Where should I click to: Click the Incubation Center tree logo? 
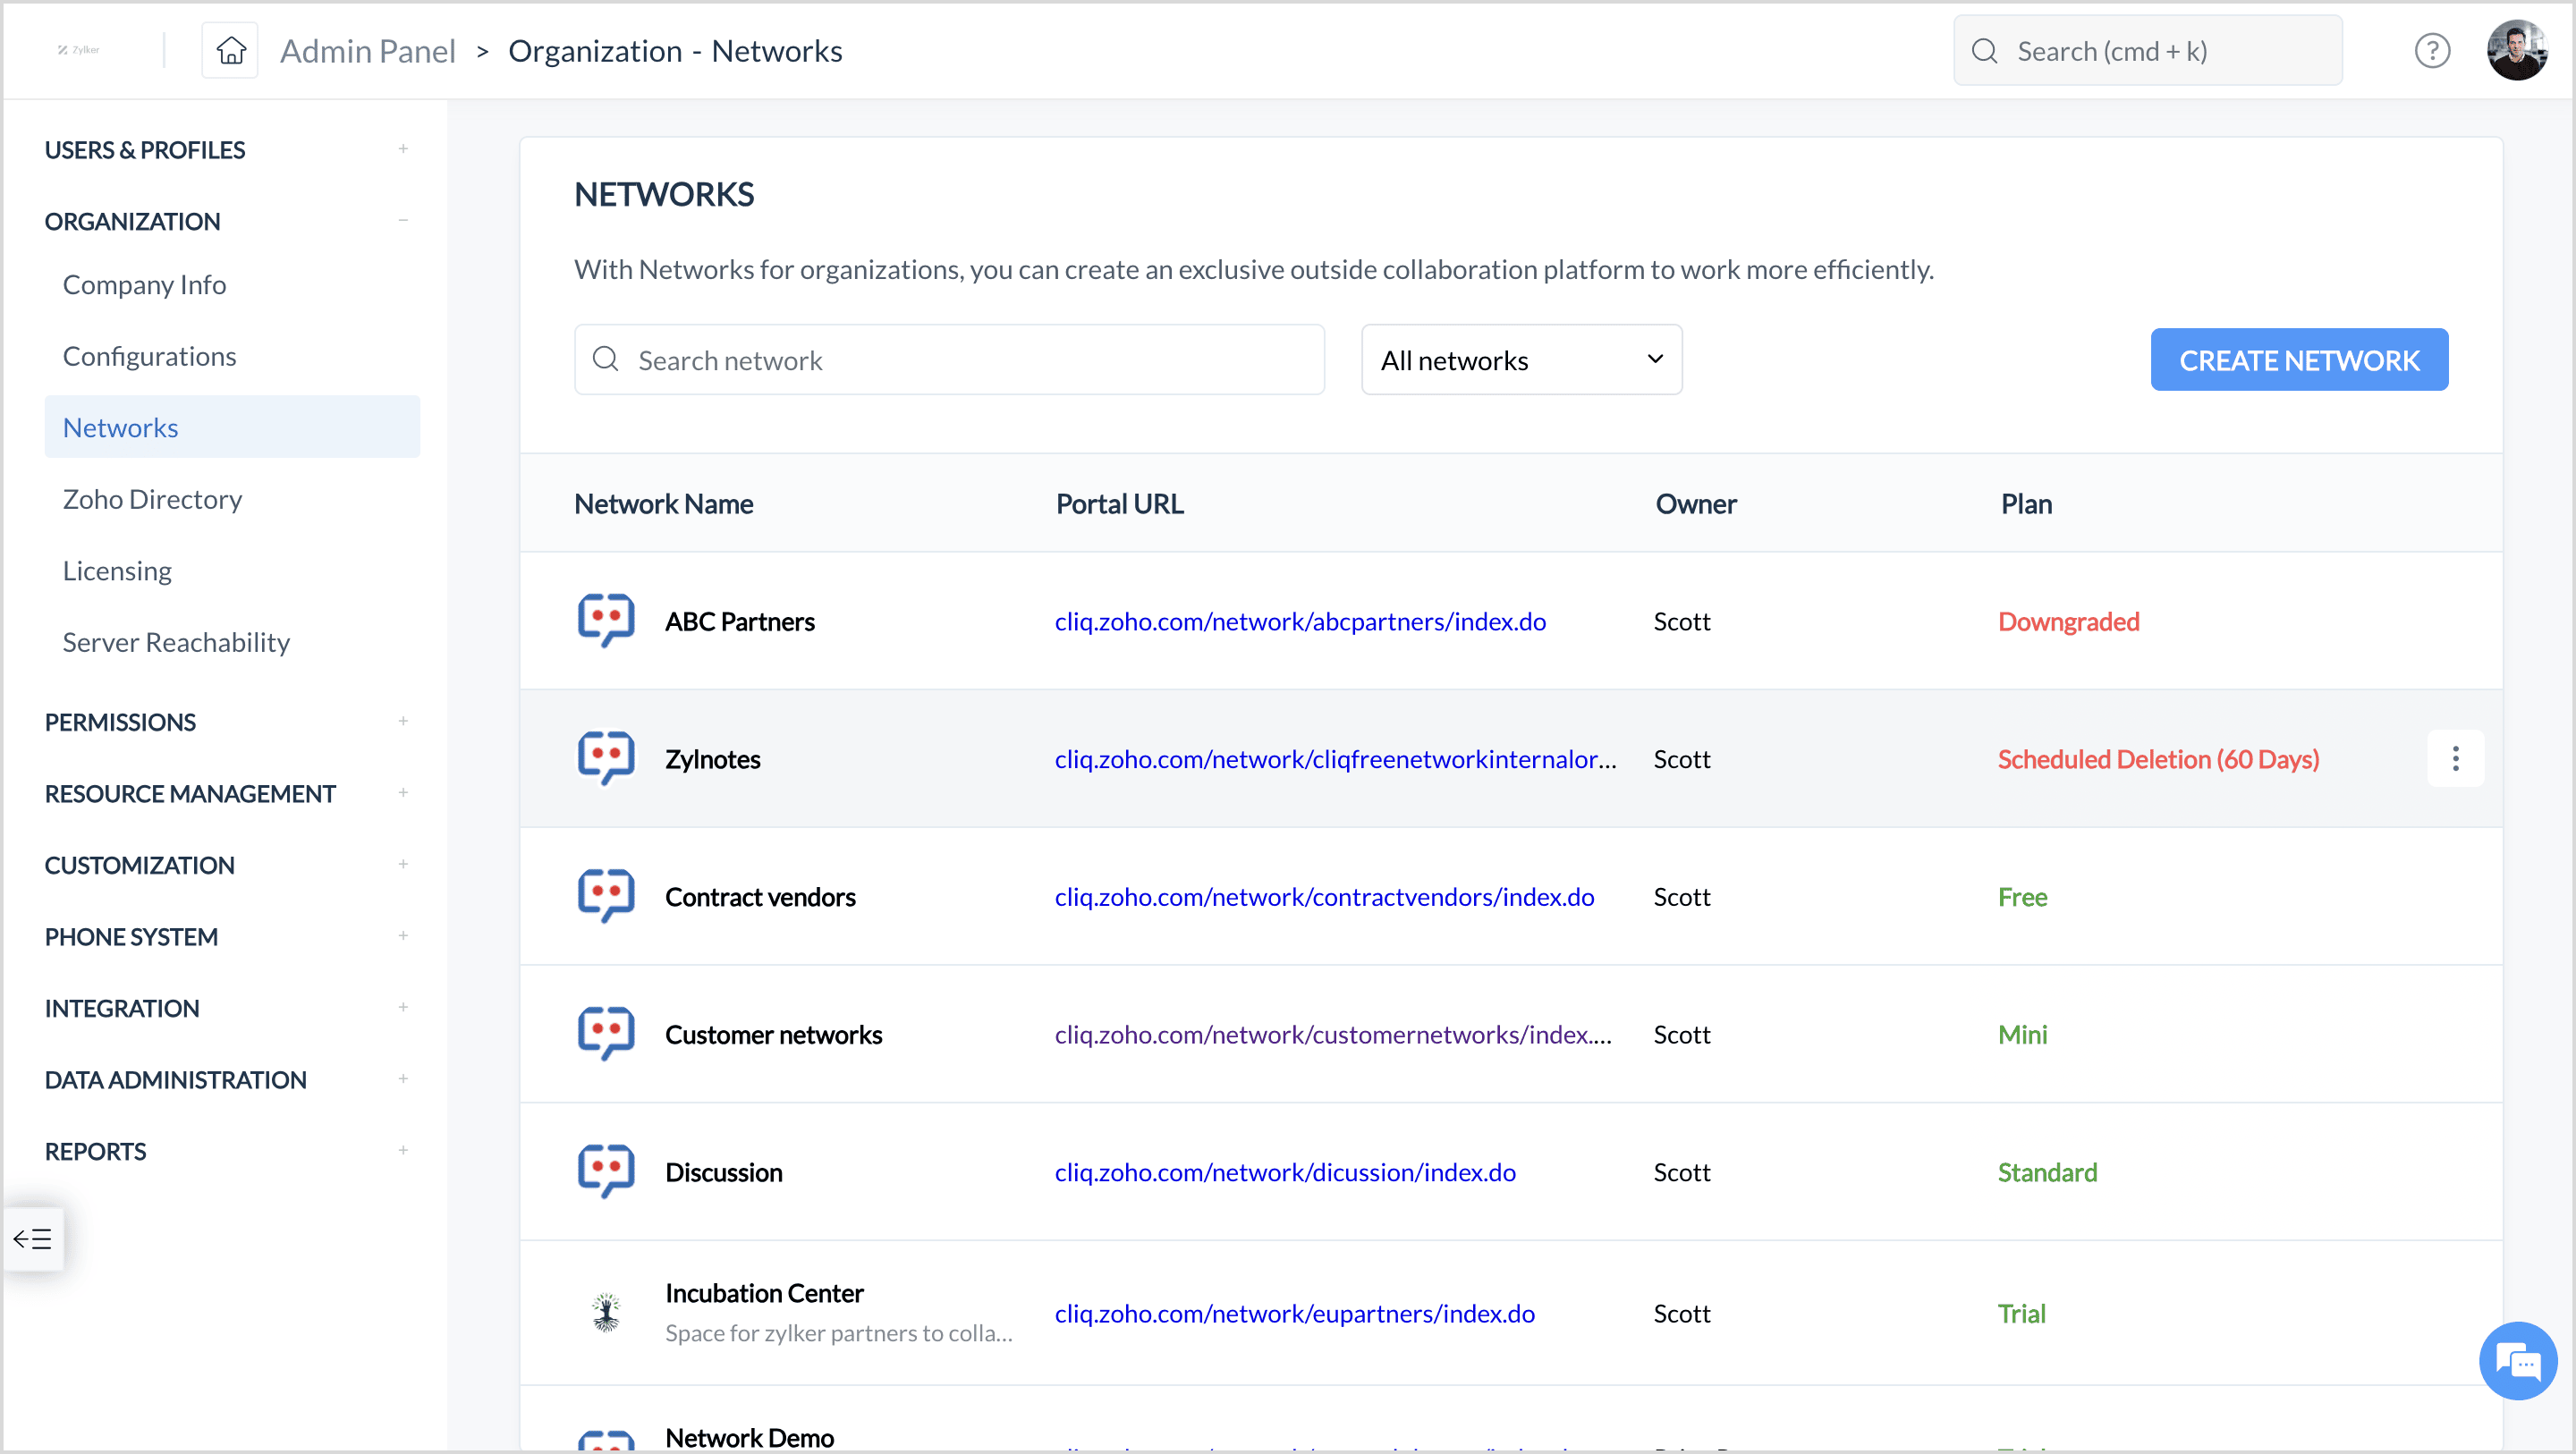606,1312
